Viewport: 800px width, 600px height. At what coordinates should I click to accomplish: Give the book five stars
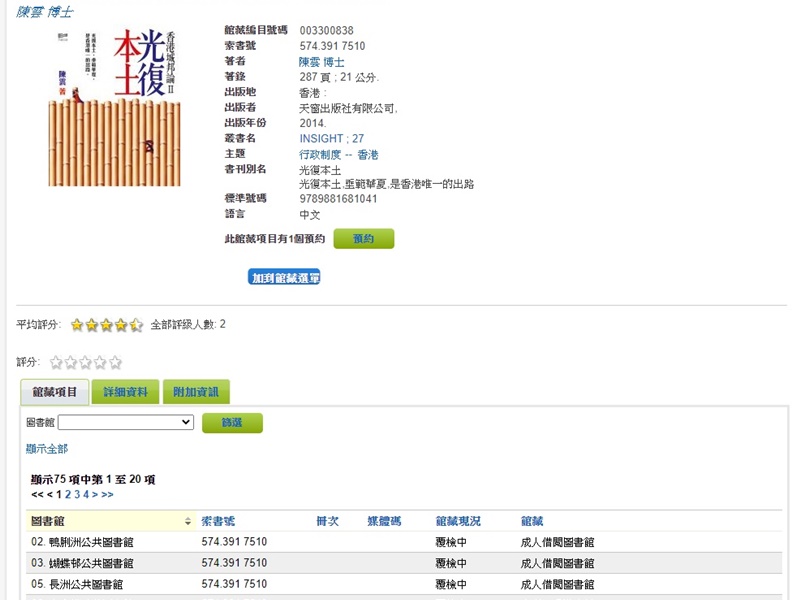tap(115, 362)
